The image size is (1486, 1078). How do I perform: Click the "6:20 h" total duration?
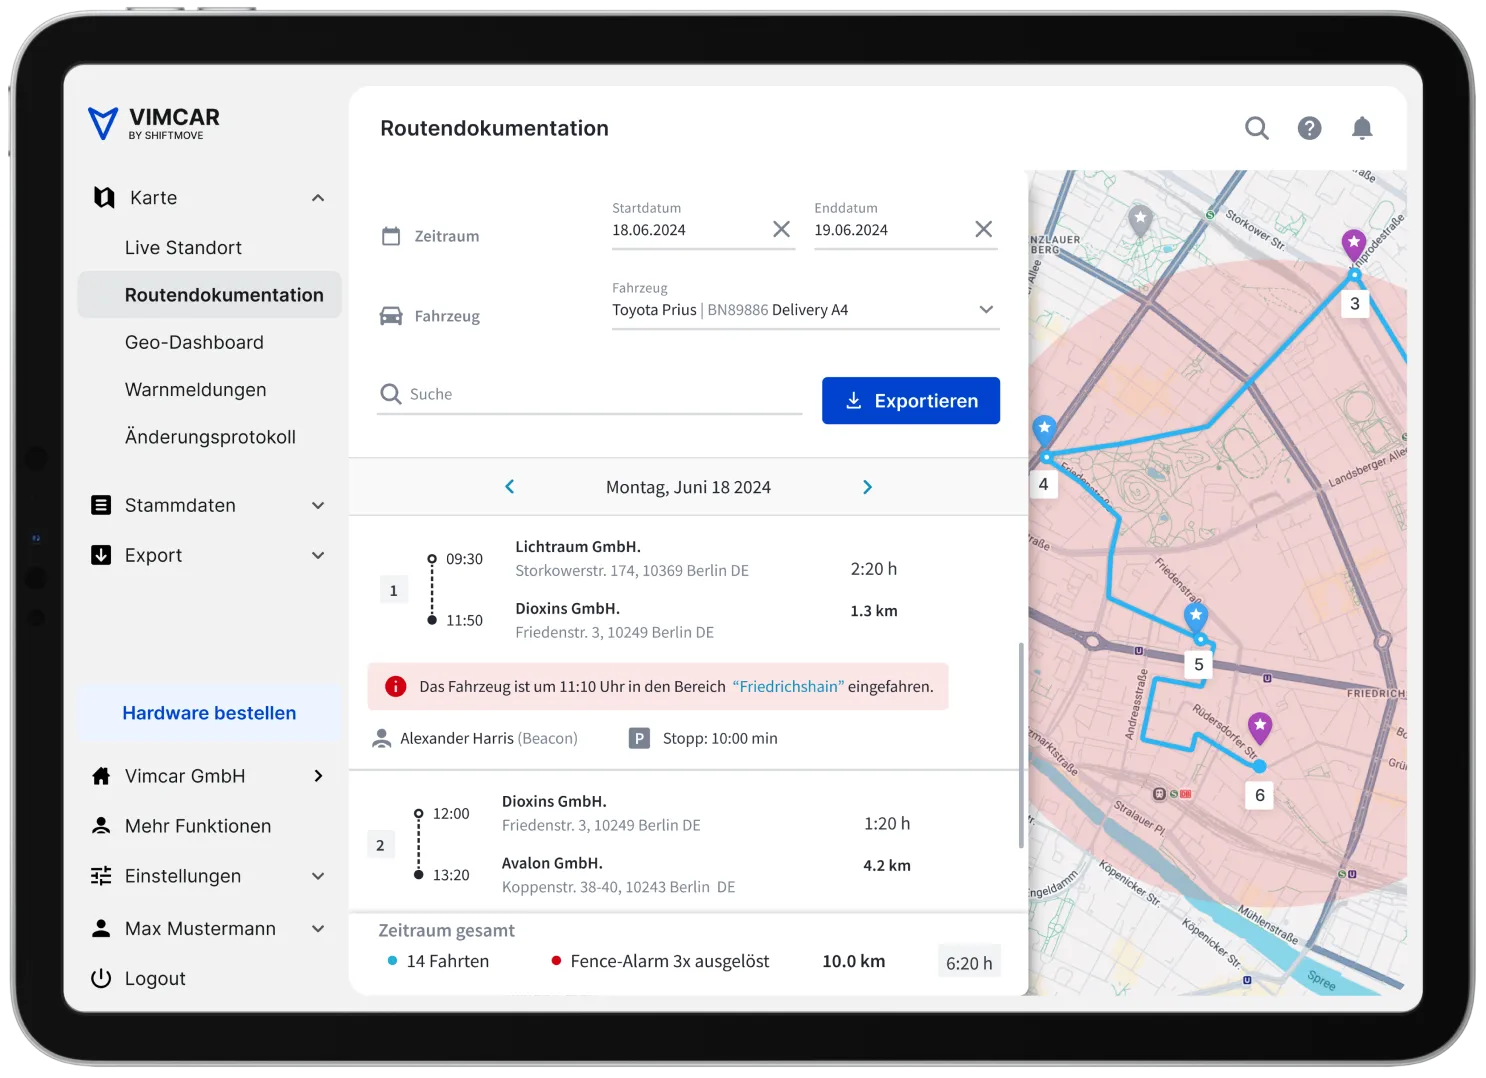coord(969,963)
